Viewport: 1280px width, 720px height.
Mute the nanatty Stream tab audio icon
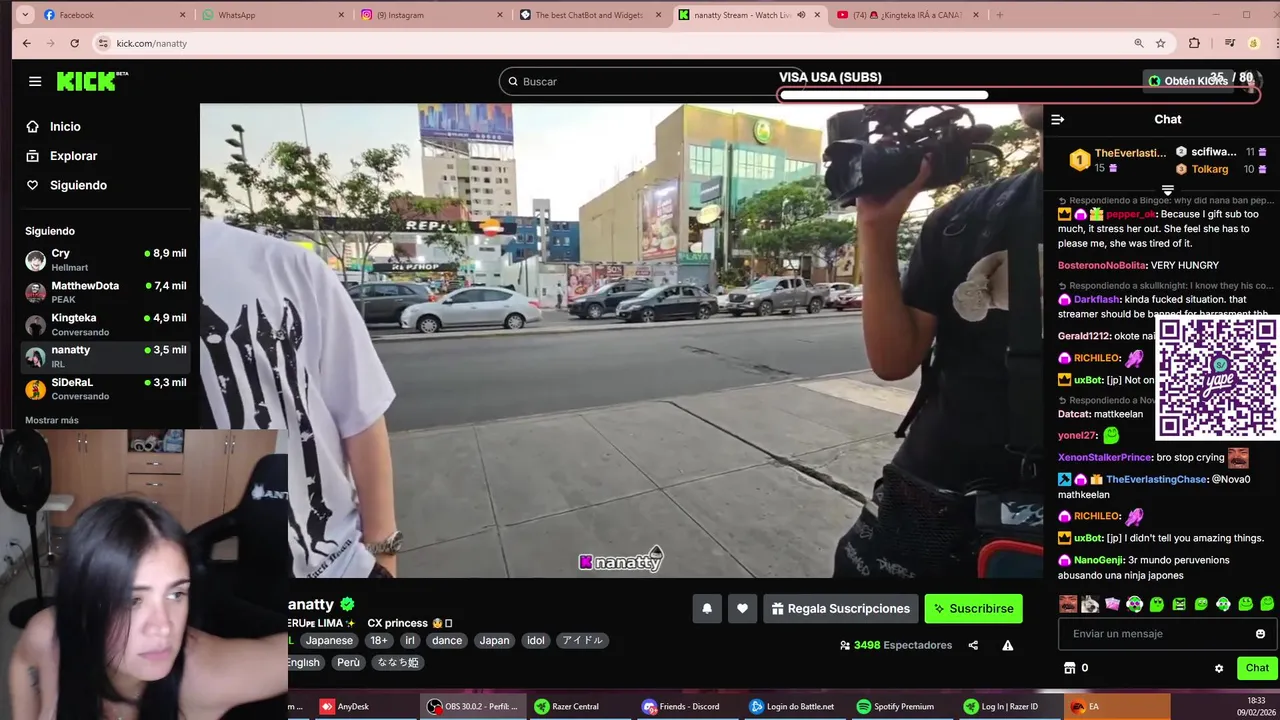click(x=801, y=15)
